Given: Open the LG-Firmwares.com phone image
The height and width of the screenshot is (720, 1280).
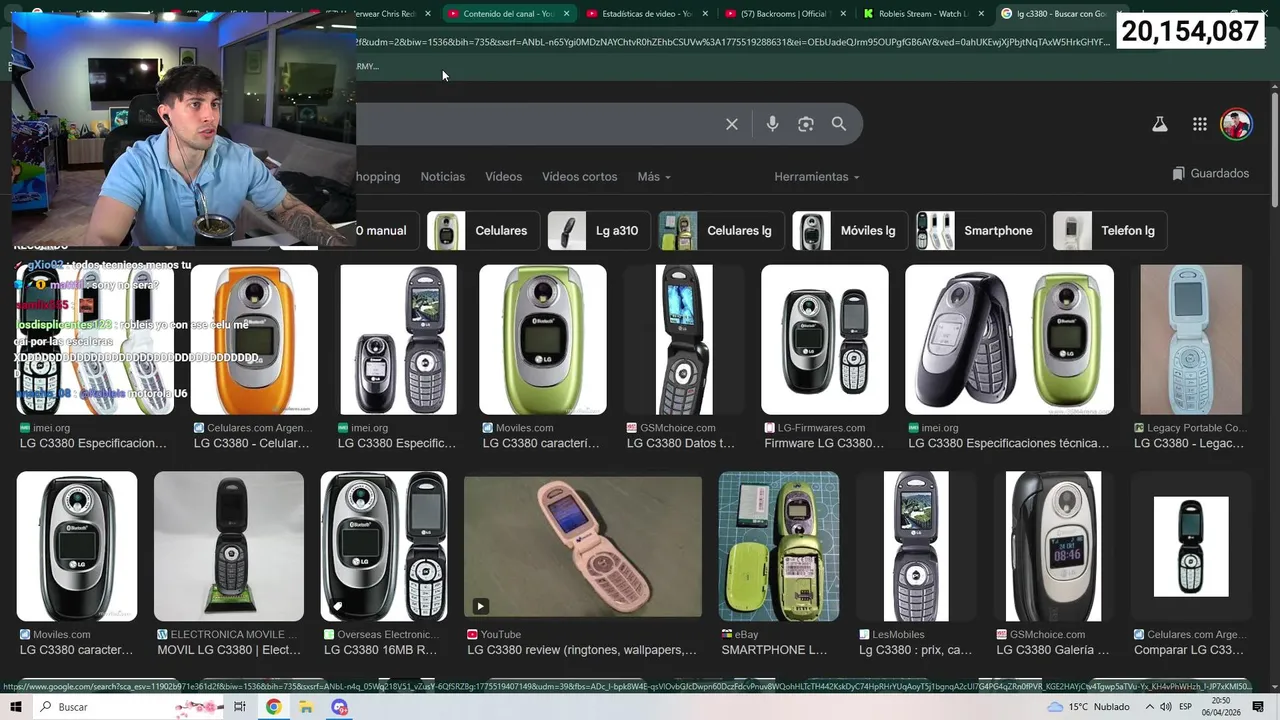Looking at the screenshot, I should click(825, 340).
